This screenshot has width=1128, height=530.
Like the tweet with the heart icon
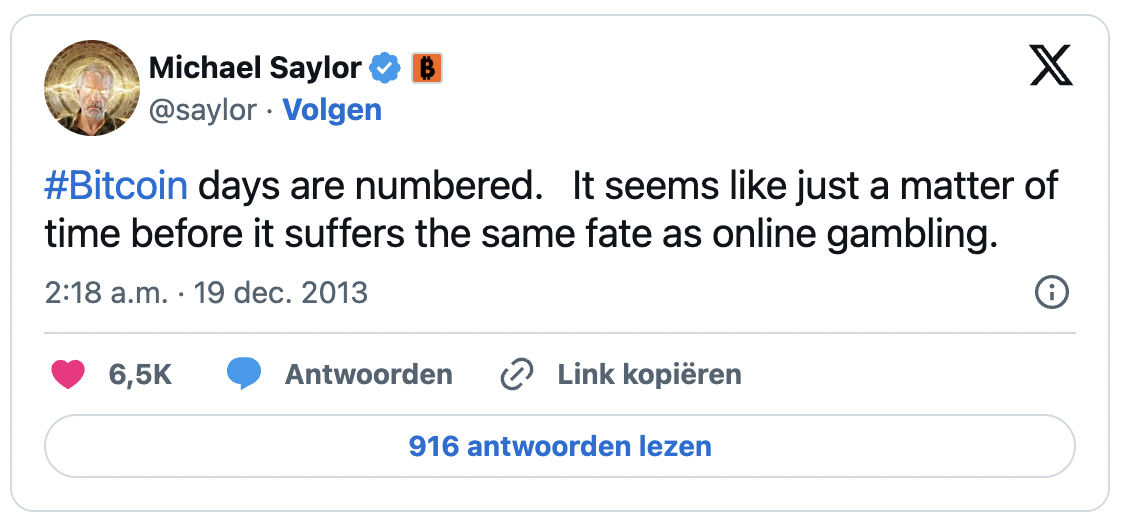[x=67, y=375]
